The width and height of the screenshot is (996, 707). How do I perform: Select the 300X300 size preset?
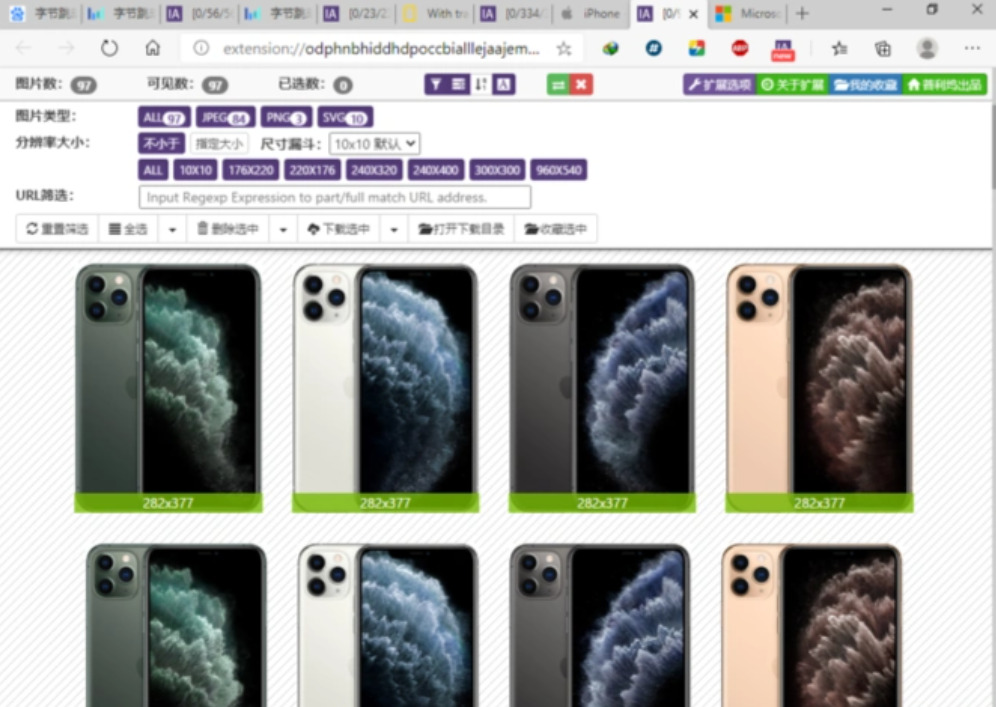click(497, 170)
